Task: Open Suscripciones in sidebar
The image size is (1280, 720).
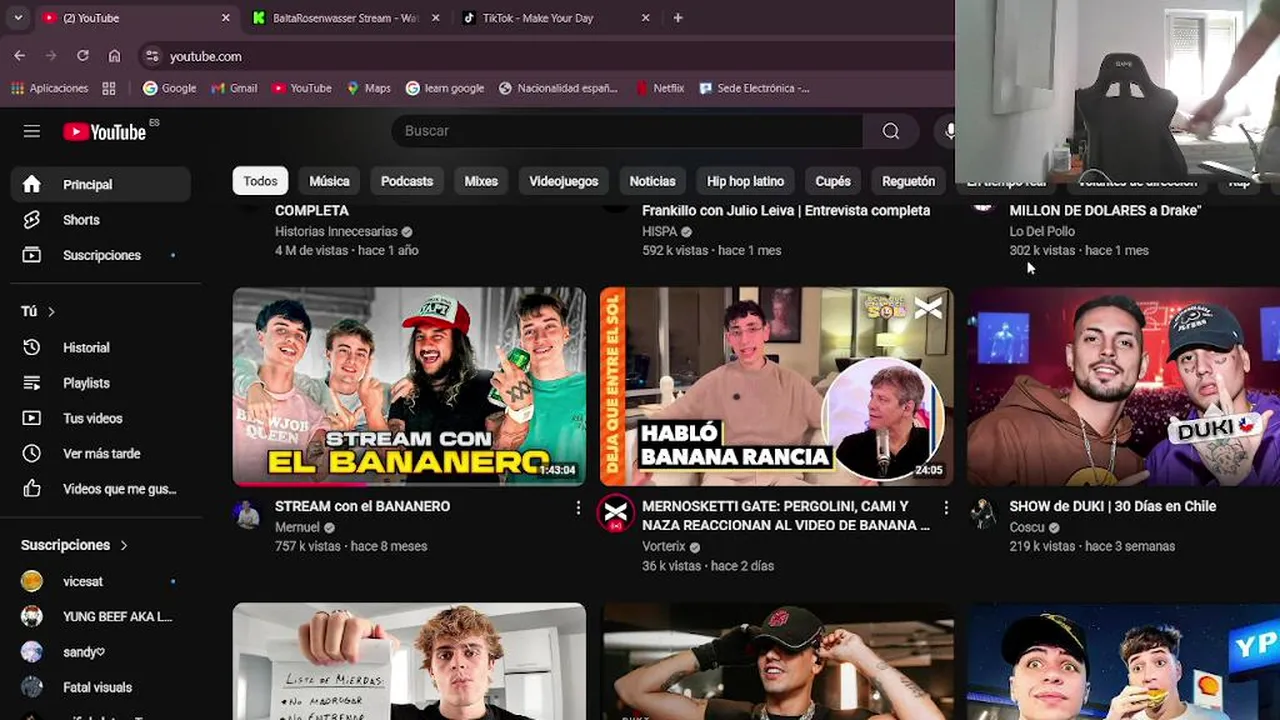Action: 100,255
